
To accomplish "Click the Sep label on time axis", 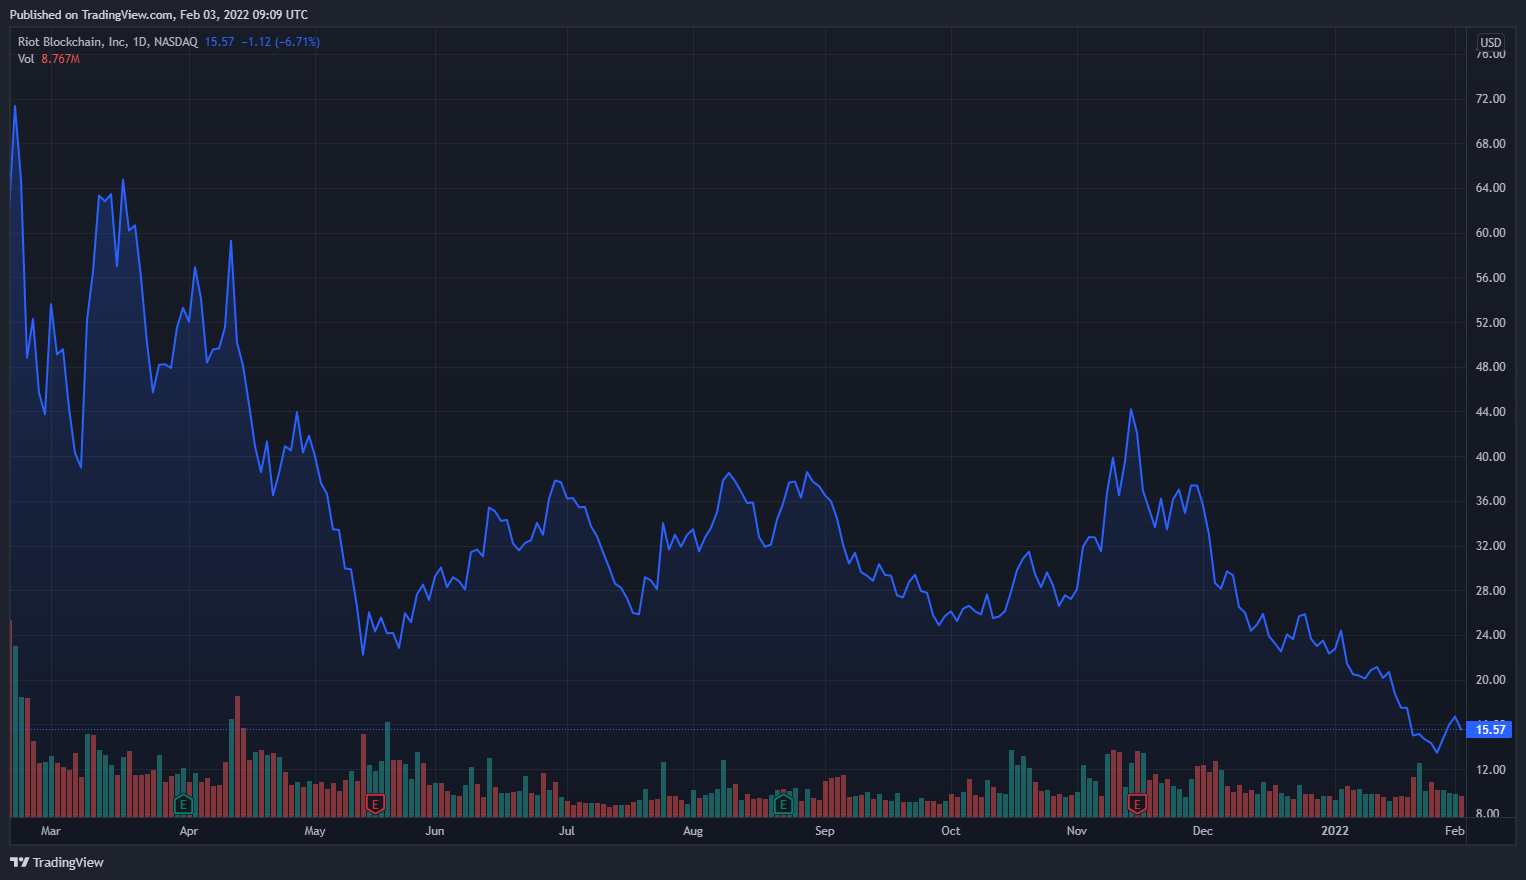I will coord(825,831).
